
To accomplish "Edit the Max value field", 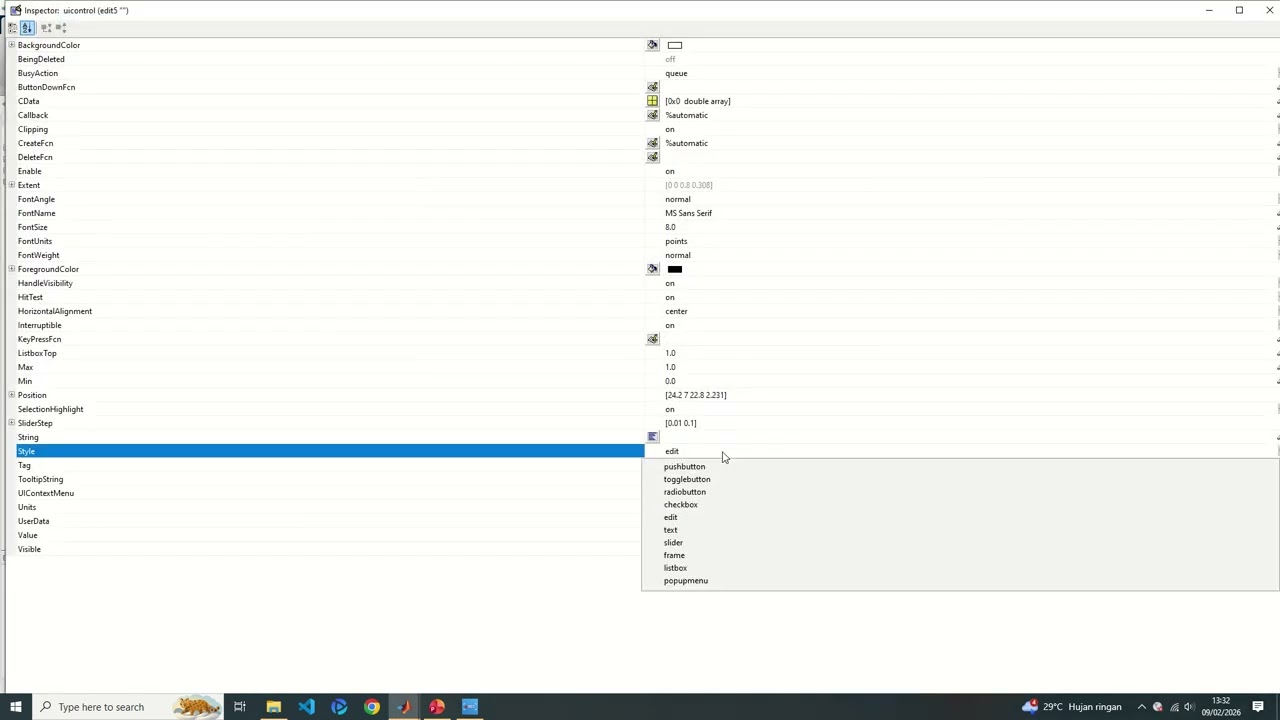I will tap(970, 367).
